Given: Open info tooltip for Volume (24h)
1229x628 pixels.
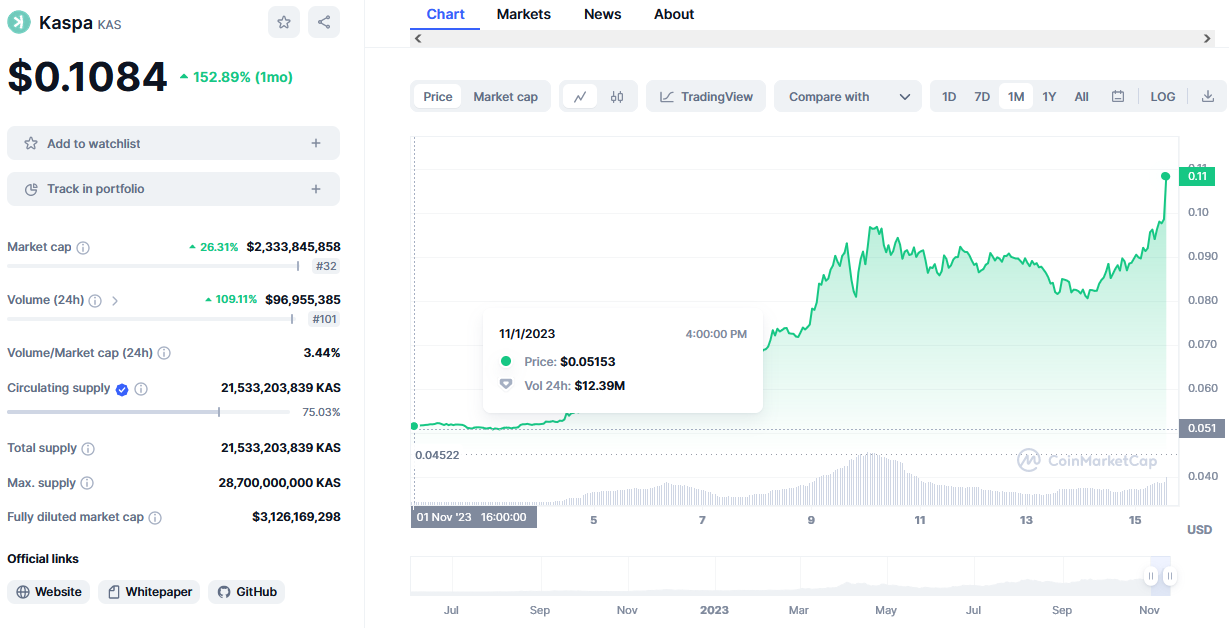Looking at the screenshot, I should click(x=95, y=301).
